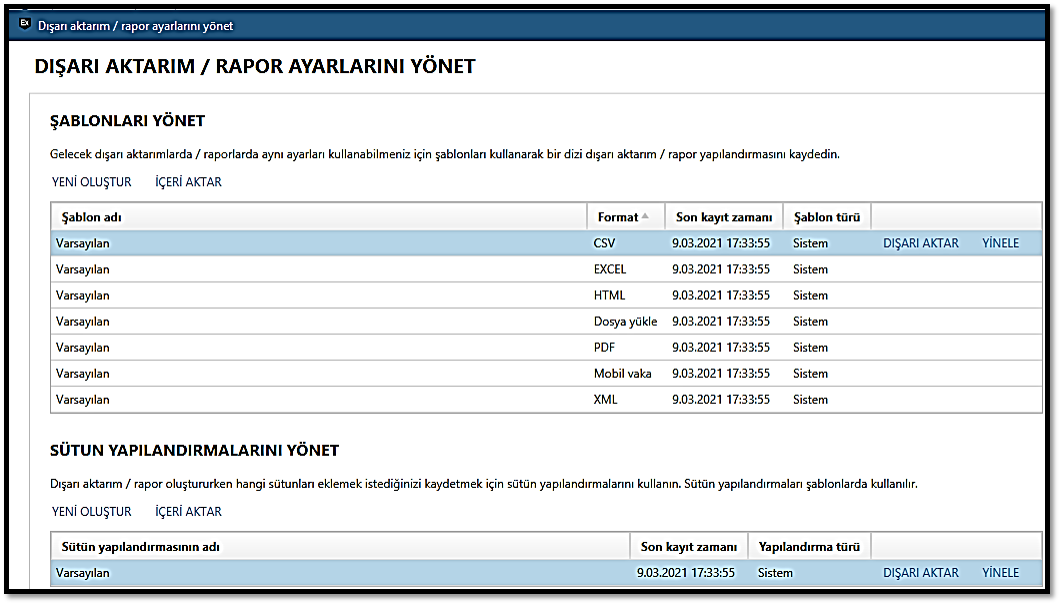Click the Son kayıt zamanı header in templates table

click(x=723, y=217)
